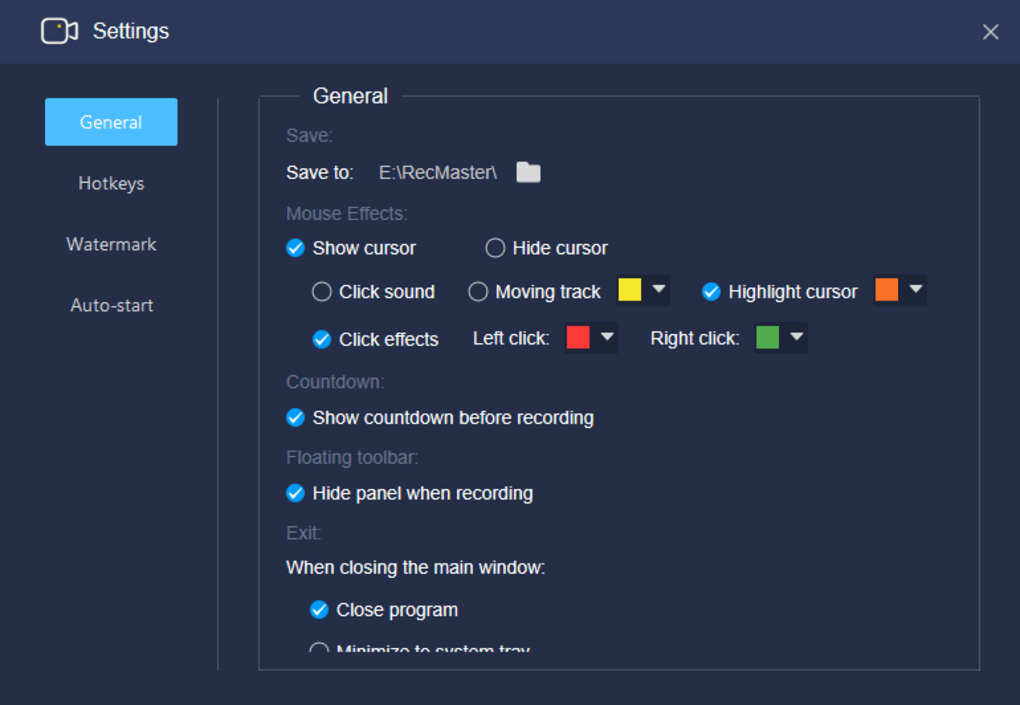Go to the Auto-start tab
The height and width of the screenshot is (705, 1020).
(111, 305)
